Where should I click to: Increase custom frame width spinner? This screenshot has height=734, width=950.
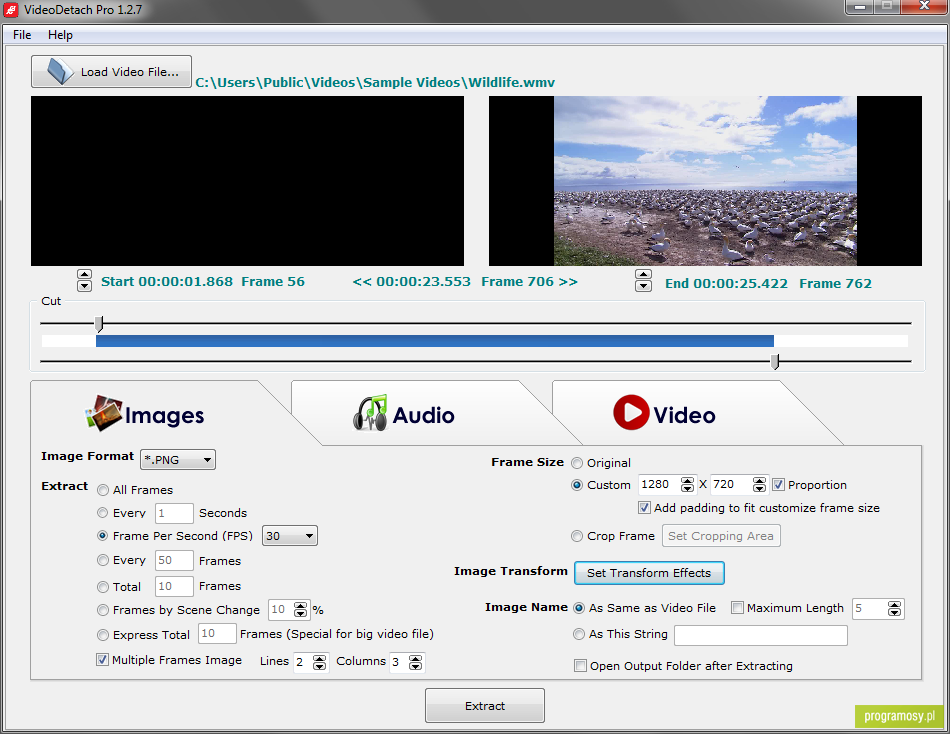click(687, 481)
